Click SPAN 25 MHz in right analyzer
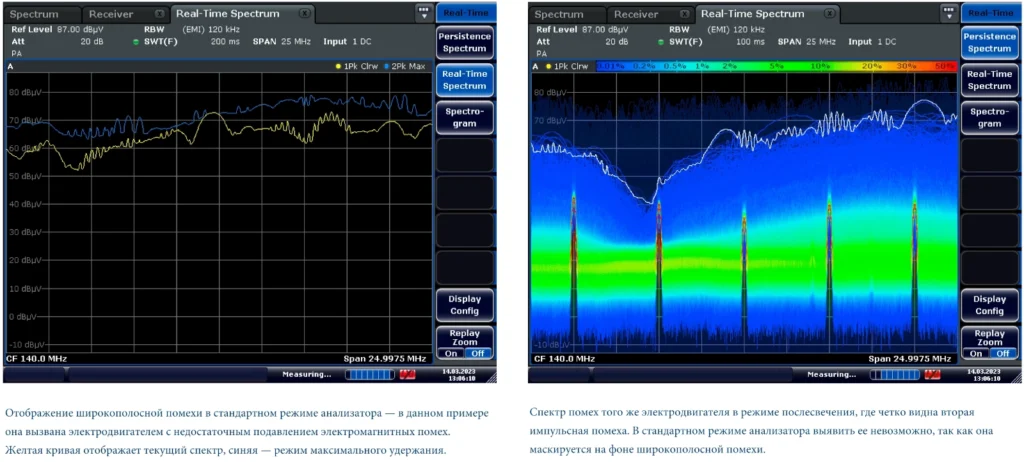Screen dimensions: 1024x462 (x=807, y=41)
